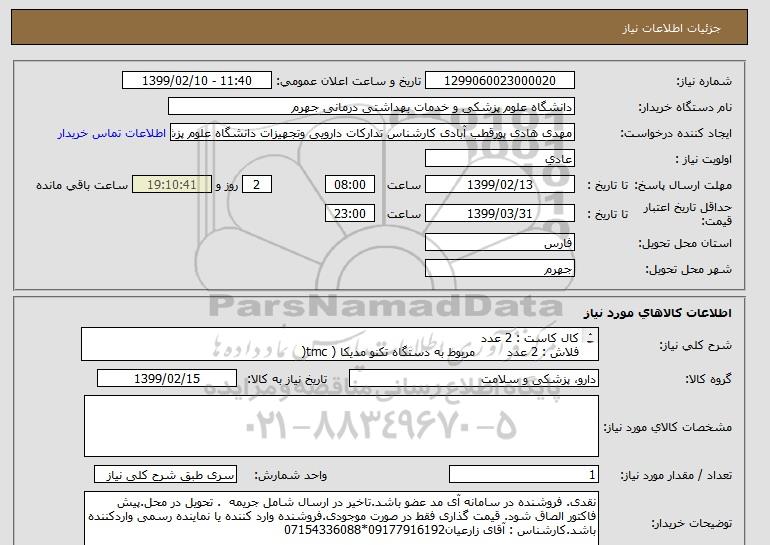The height and width of the screenshot is (545, 770).
Task: Click the small scroll arrows in the description box
Action: (590, 337)
